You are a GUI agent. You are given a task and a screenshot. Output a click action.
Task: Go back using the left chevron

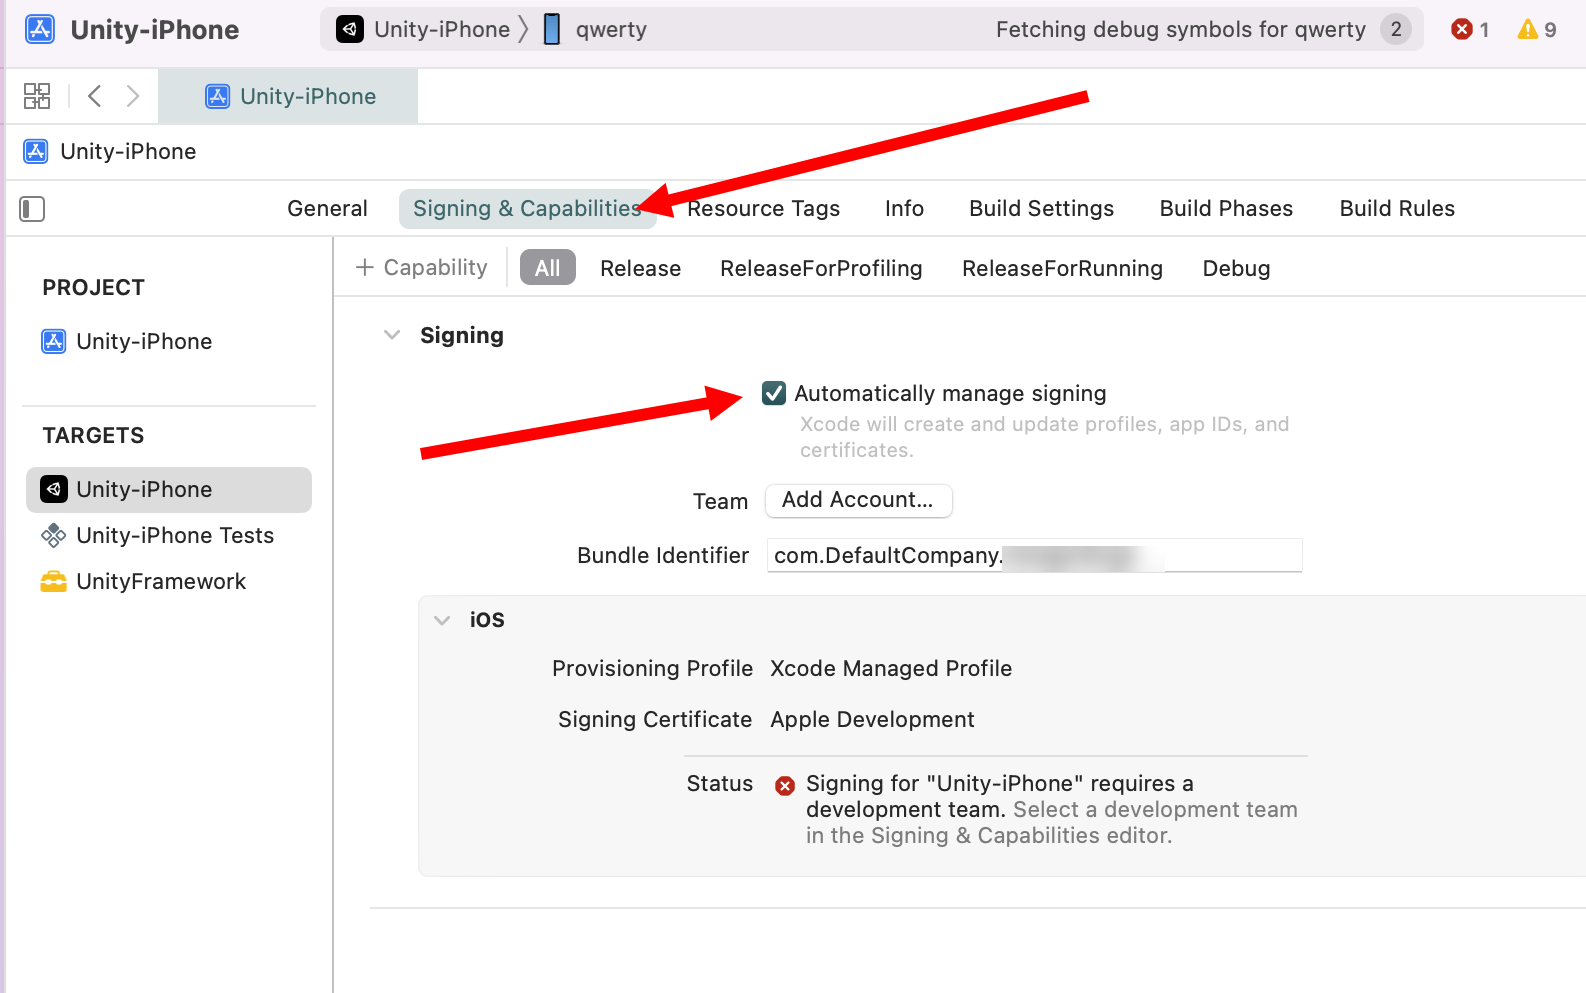click(95, 96)
